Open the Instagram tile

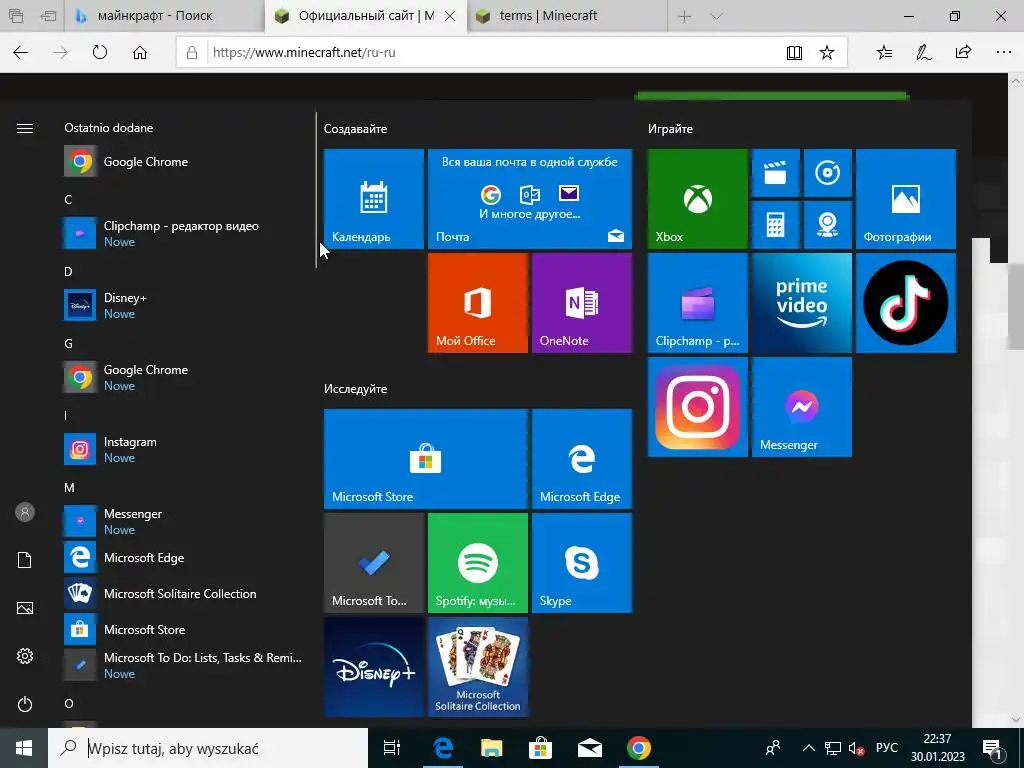pos(697,407)
